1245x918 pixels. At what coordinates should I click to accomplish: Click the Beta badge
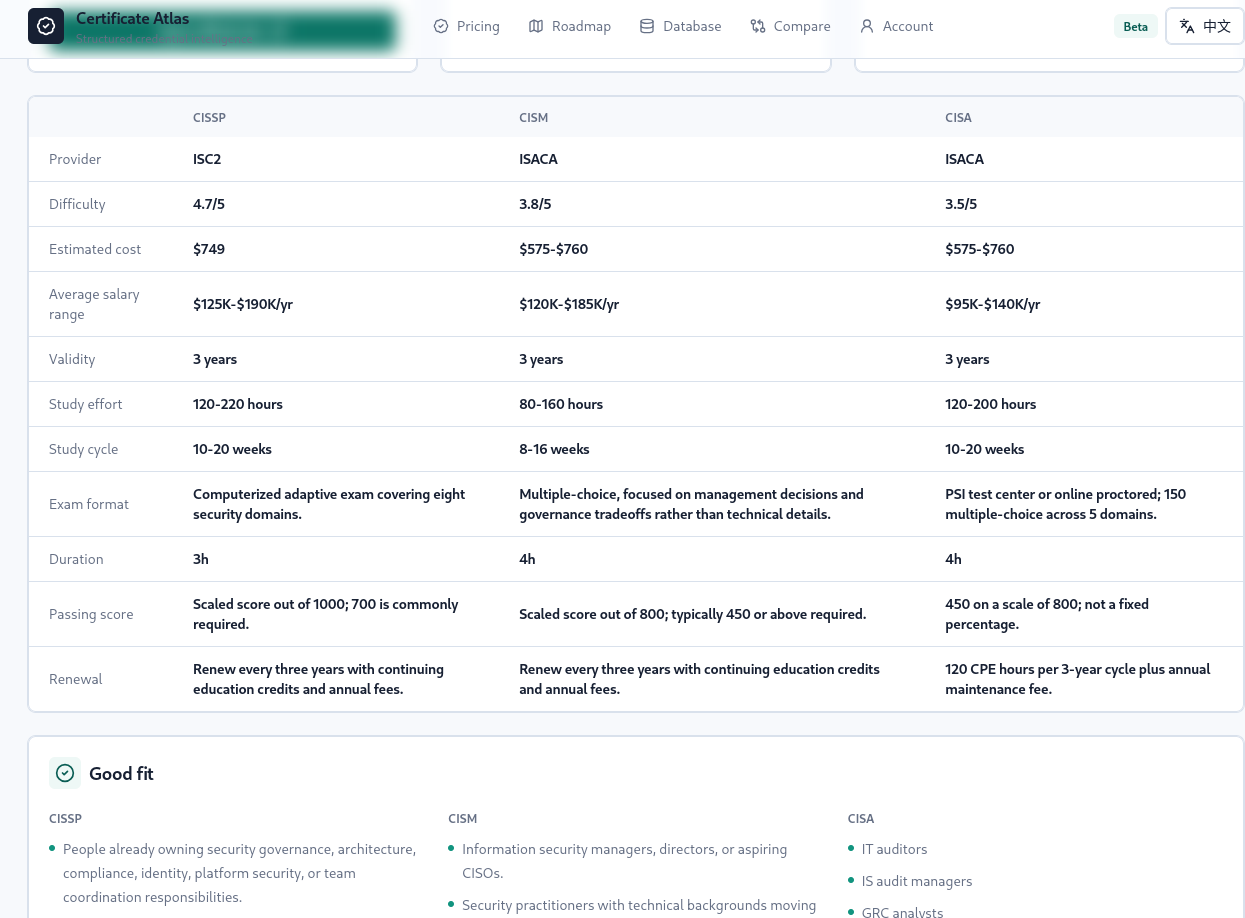(1135, 26)
